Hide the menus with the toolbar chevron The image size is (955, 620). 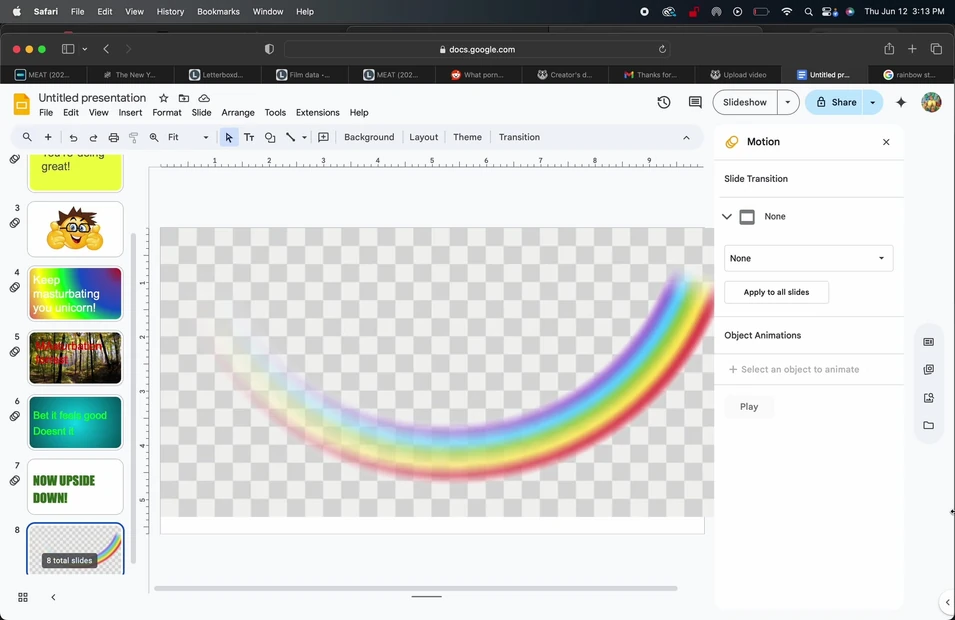[x=686, y=138]
